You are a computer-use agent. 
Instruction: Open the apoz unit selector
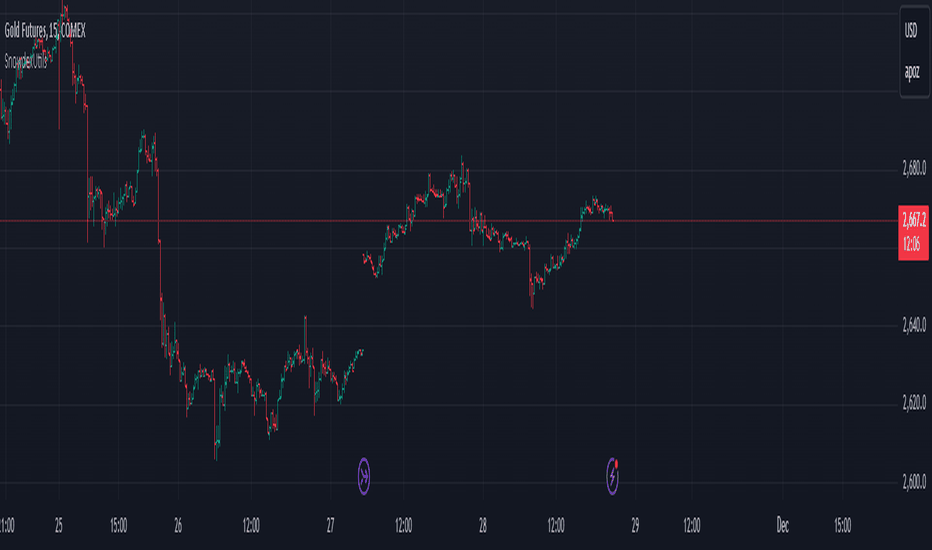pos(912,73)
